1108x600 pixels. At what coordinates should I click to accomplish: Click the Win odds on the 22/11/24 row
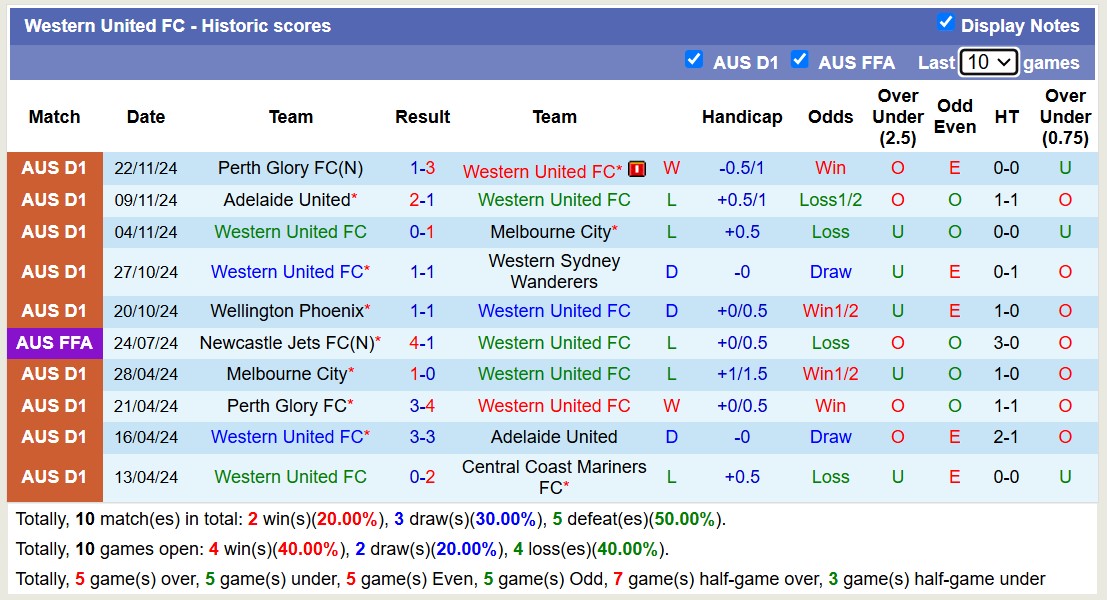[830, 168]
